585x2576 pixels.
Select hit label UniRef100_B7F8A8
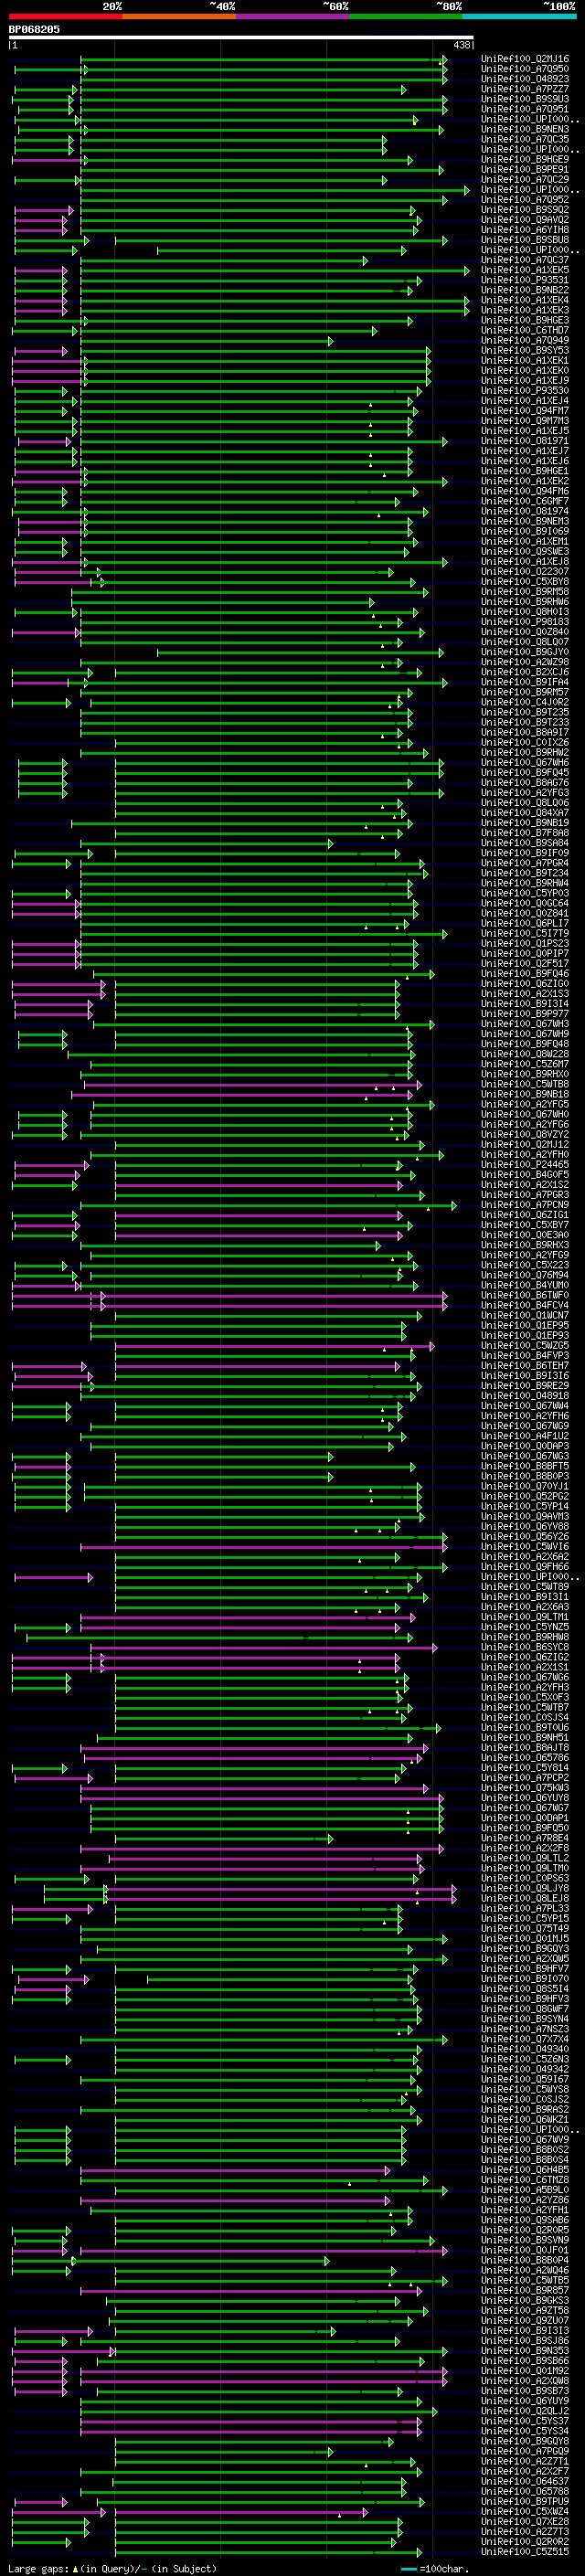525,833
